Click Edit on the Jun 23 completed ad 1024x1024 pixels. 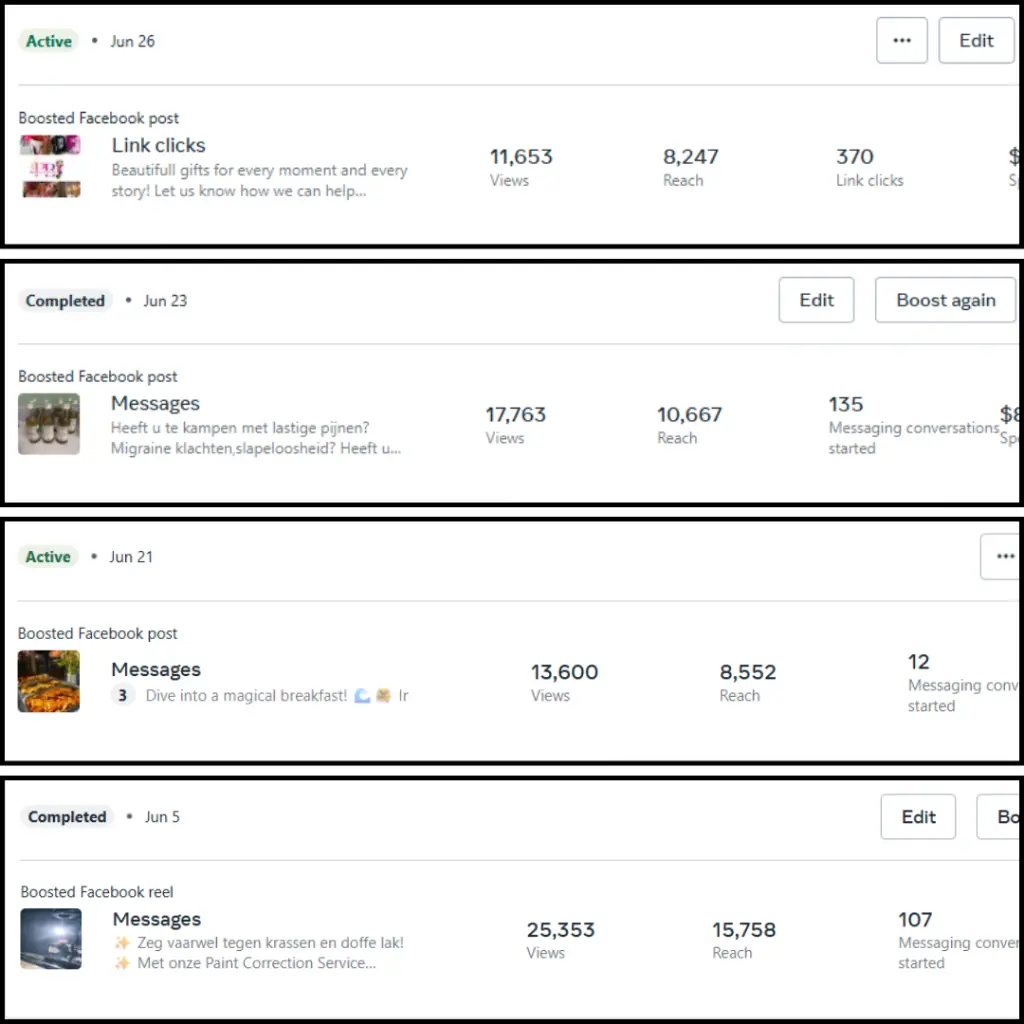[x=816, y=300]
